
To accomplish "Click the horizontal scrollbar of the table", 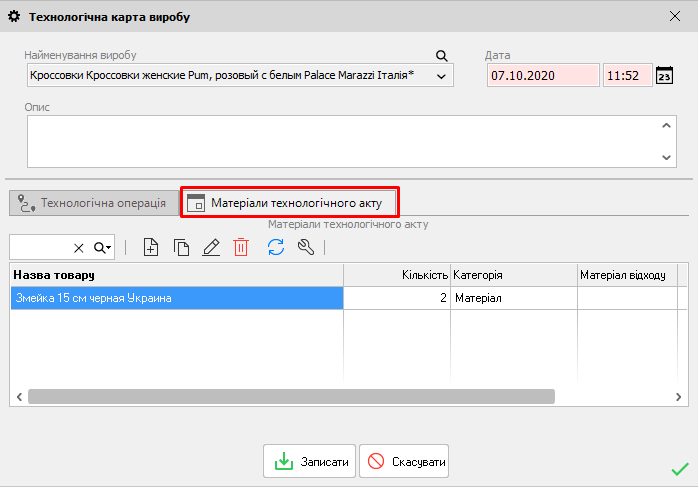I will pos(290,396).
